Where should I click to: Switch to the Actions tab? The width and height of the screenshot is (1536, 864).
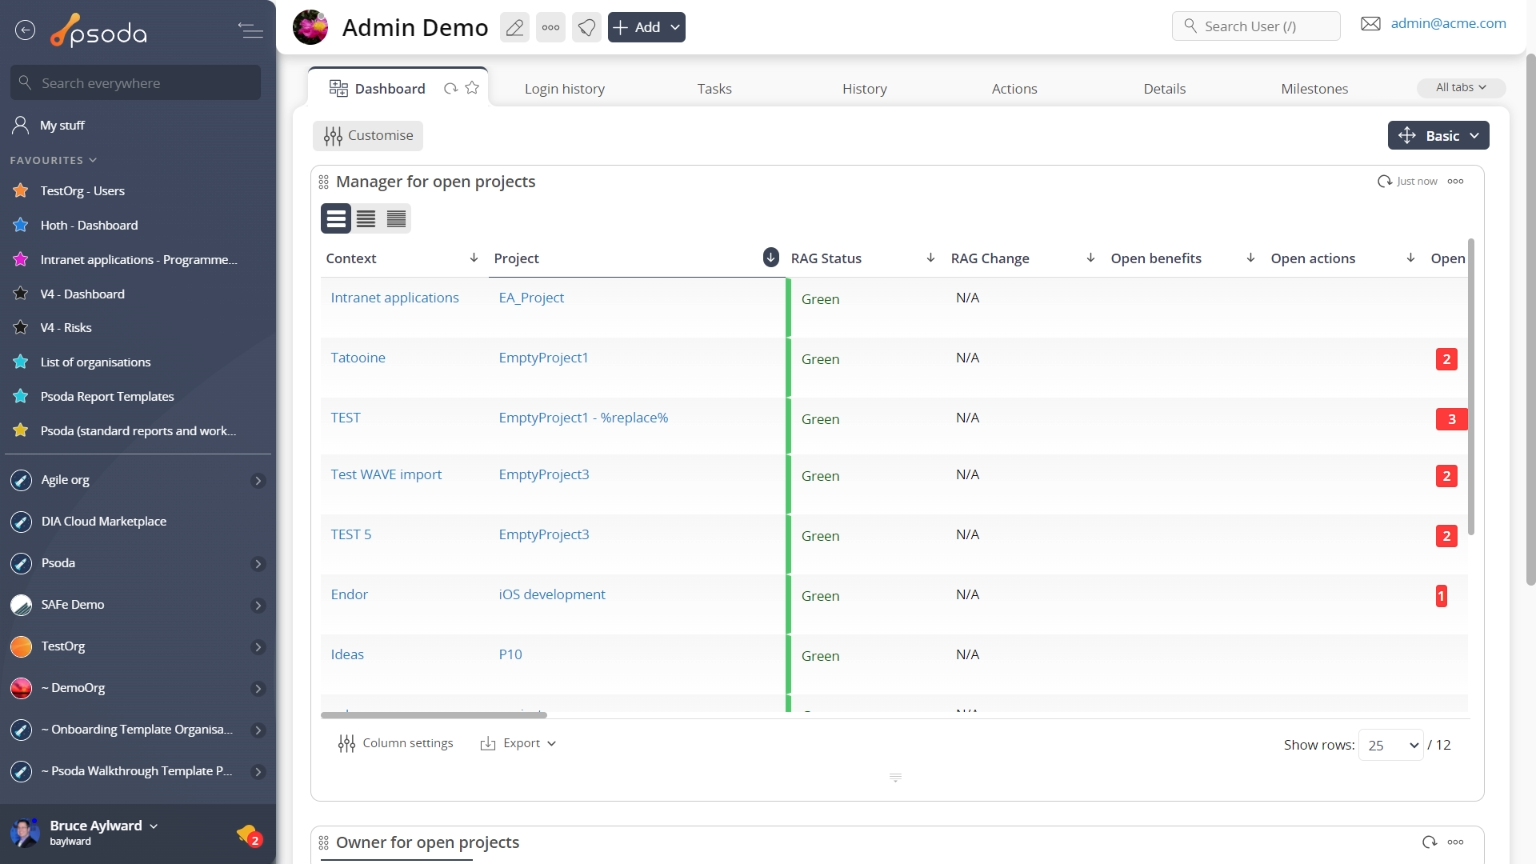pyautogui.click(x=1015, y=89)
